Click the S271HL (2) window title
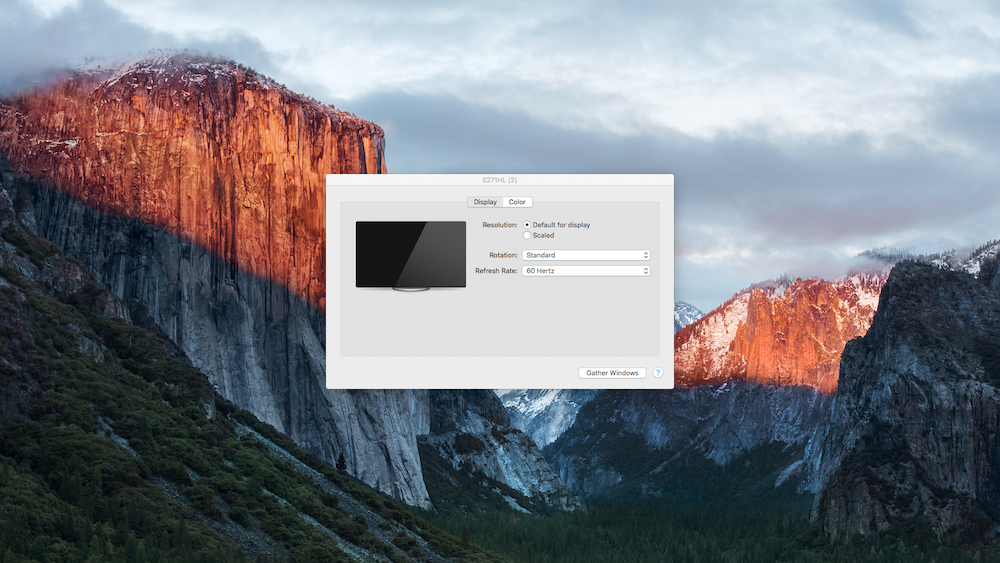Screen dimensions: 1000x563 click(499, 180)
